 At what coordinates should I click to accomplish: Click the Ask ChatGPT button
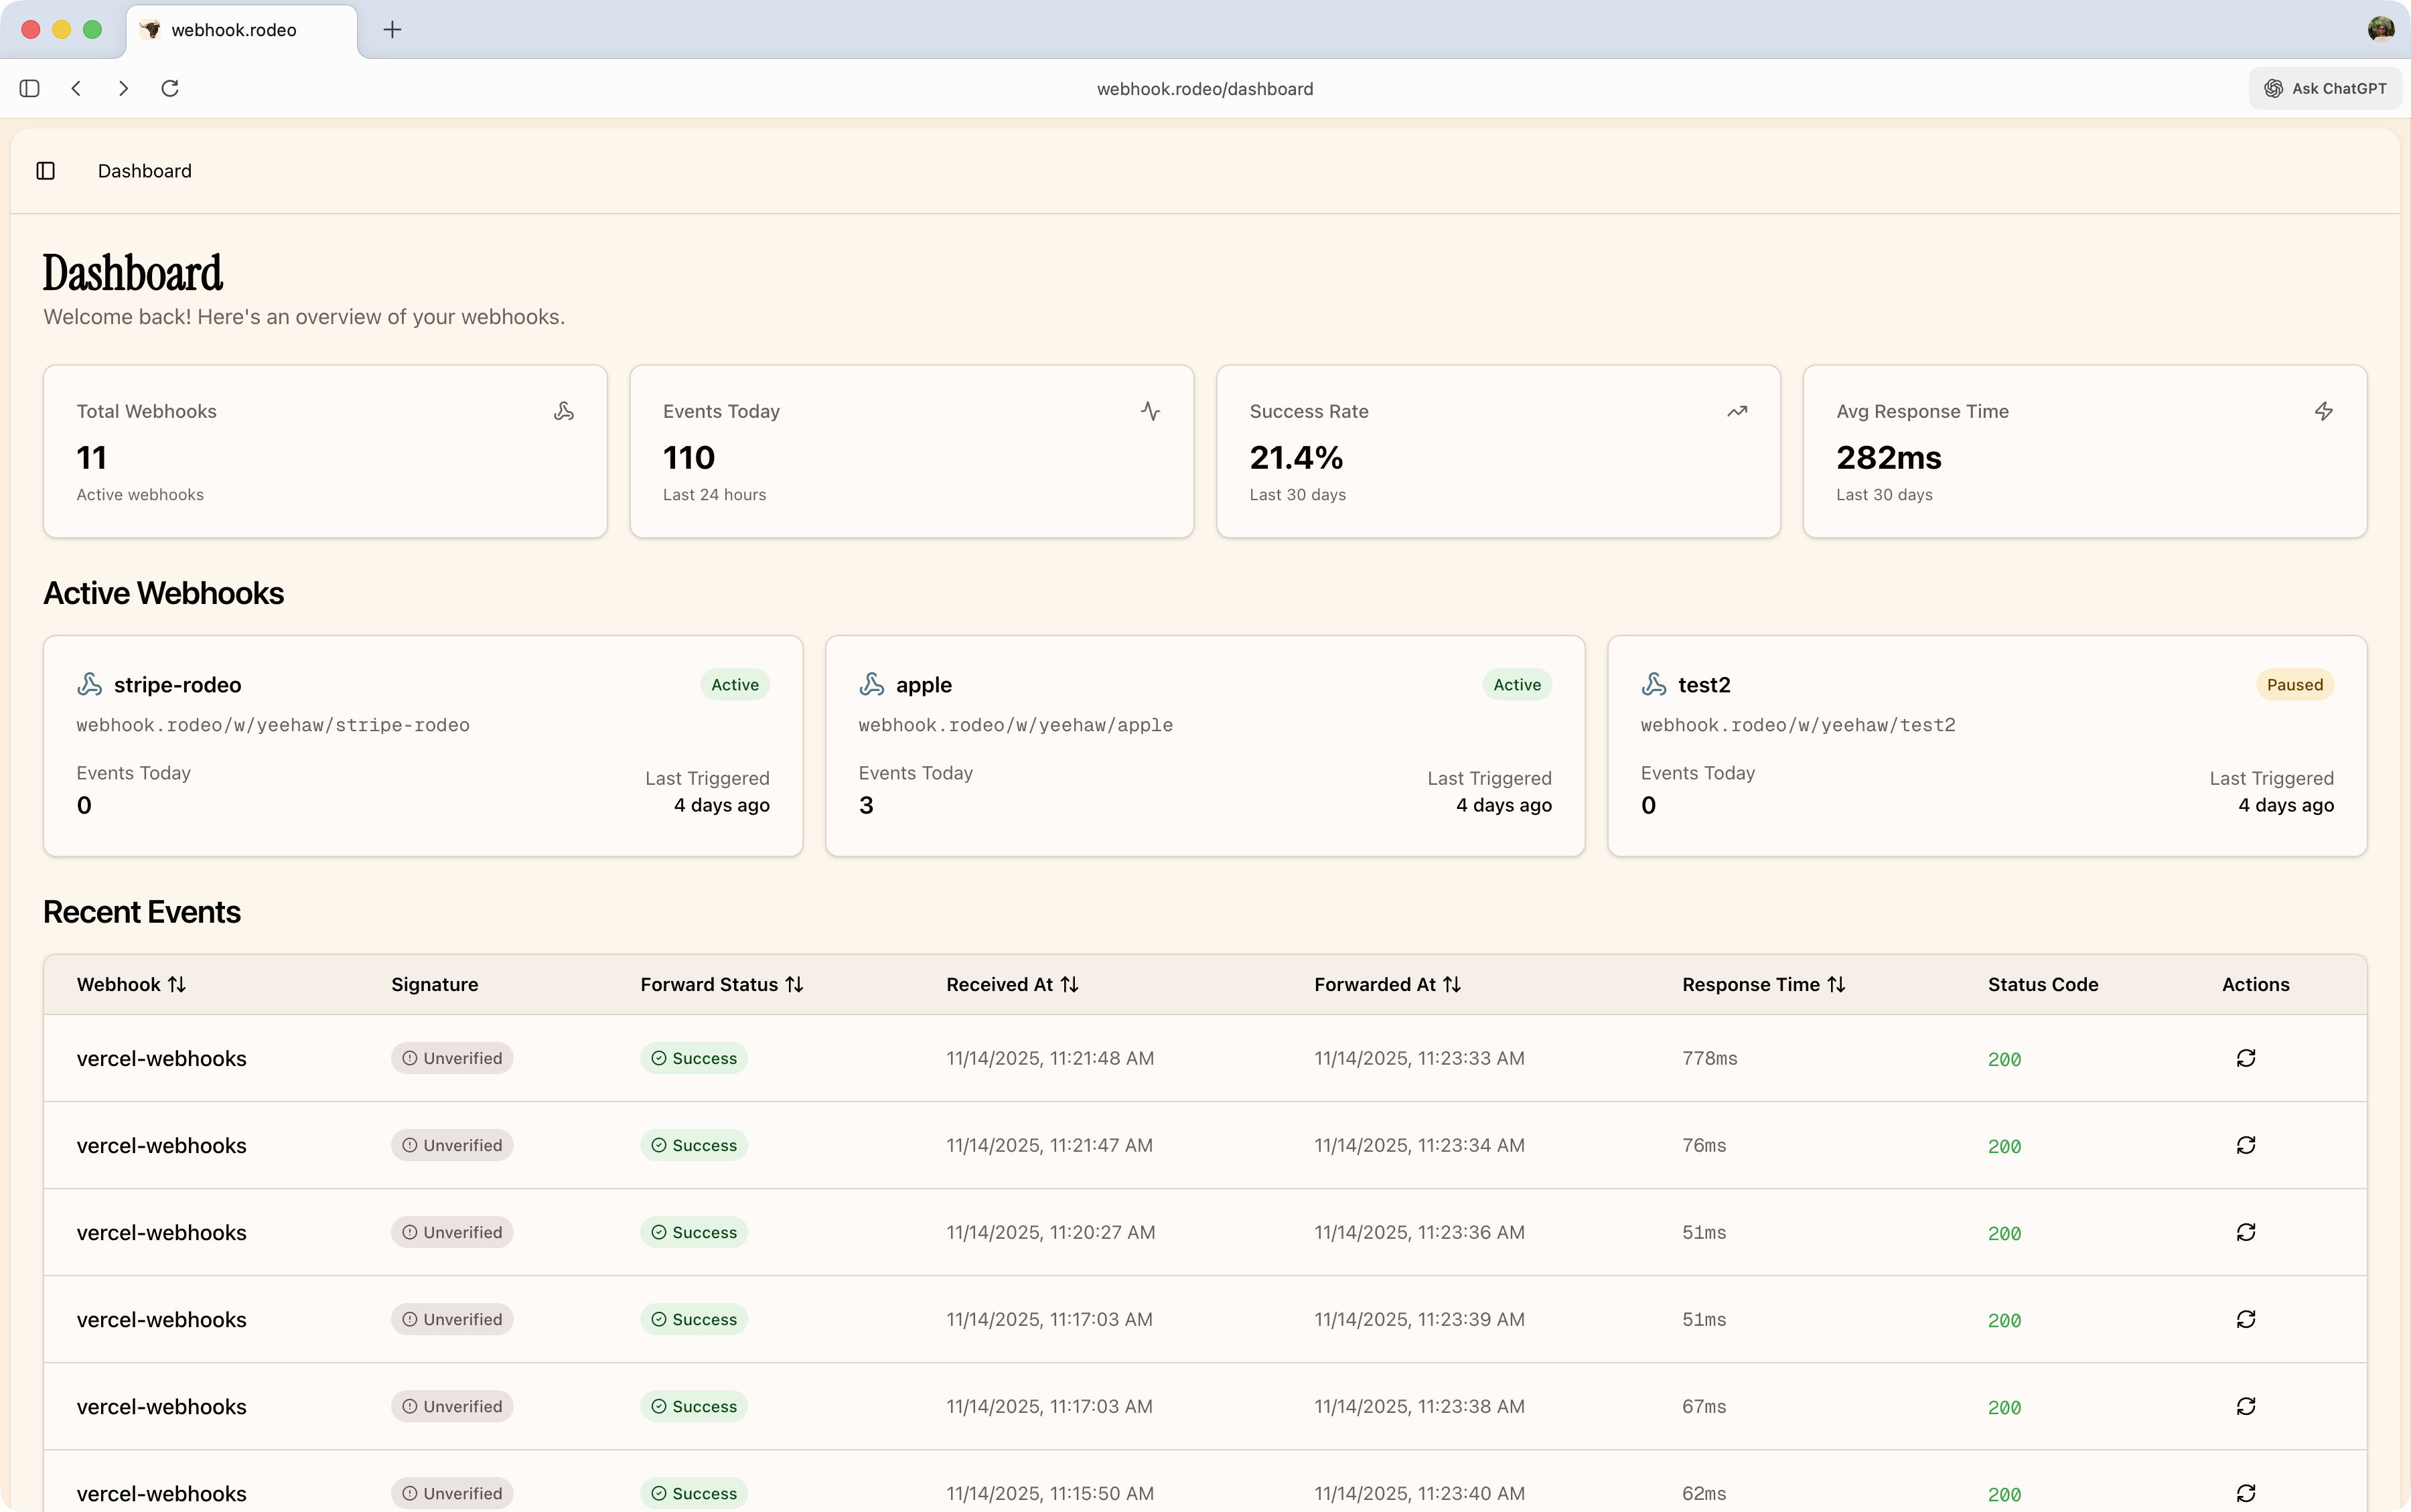(x=2324, y=88)
